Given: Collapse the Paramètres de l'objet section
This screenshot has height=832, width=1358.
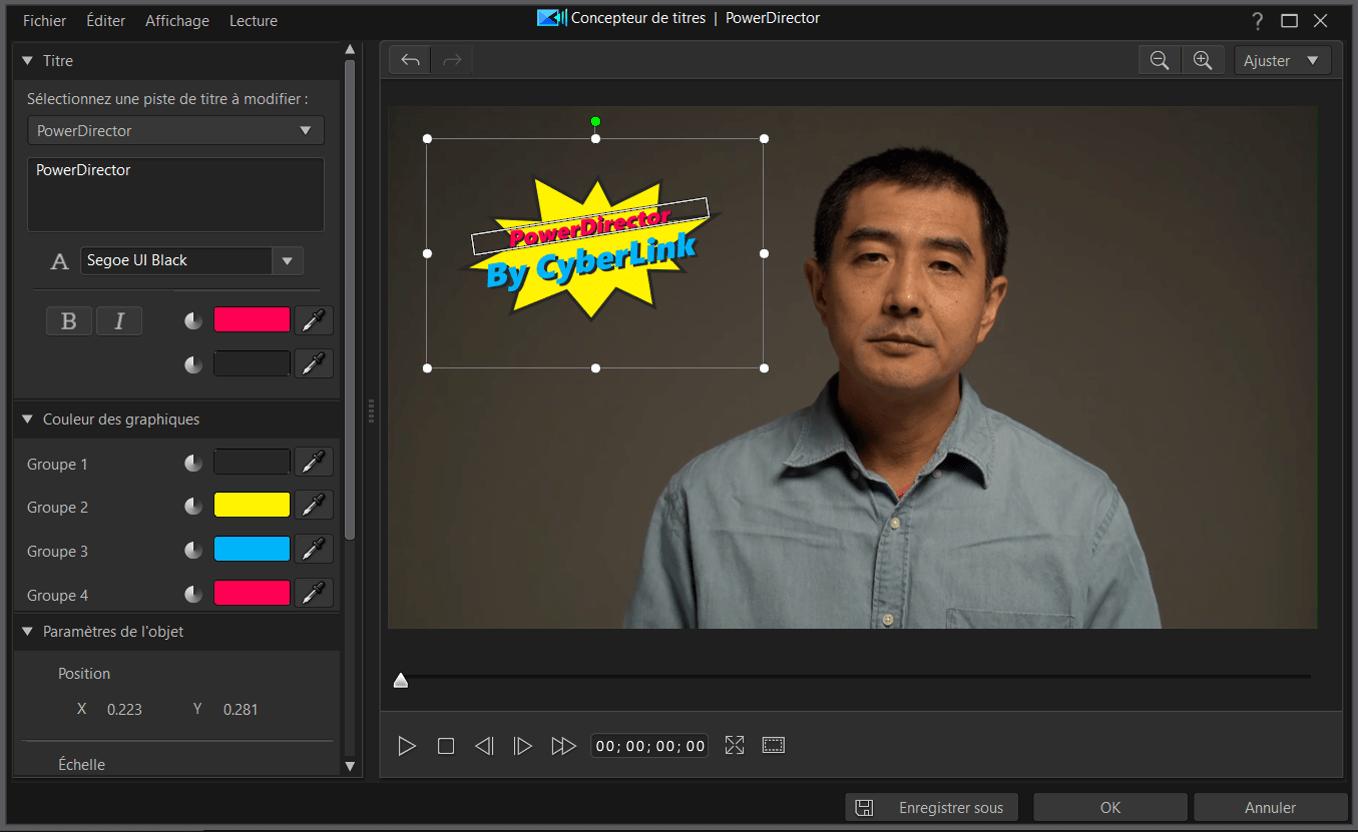Looking at the screenshot, I should click(x=27, y=632).
